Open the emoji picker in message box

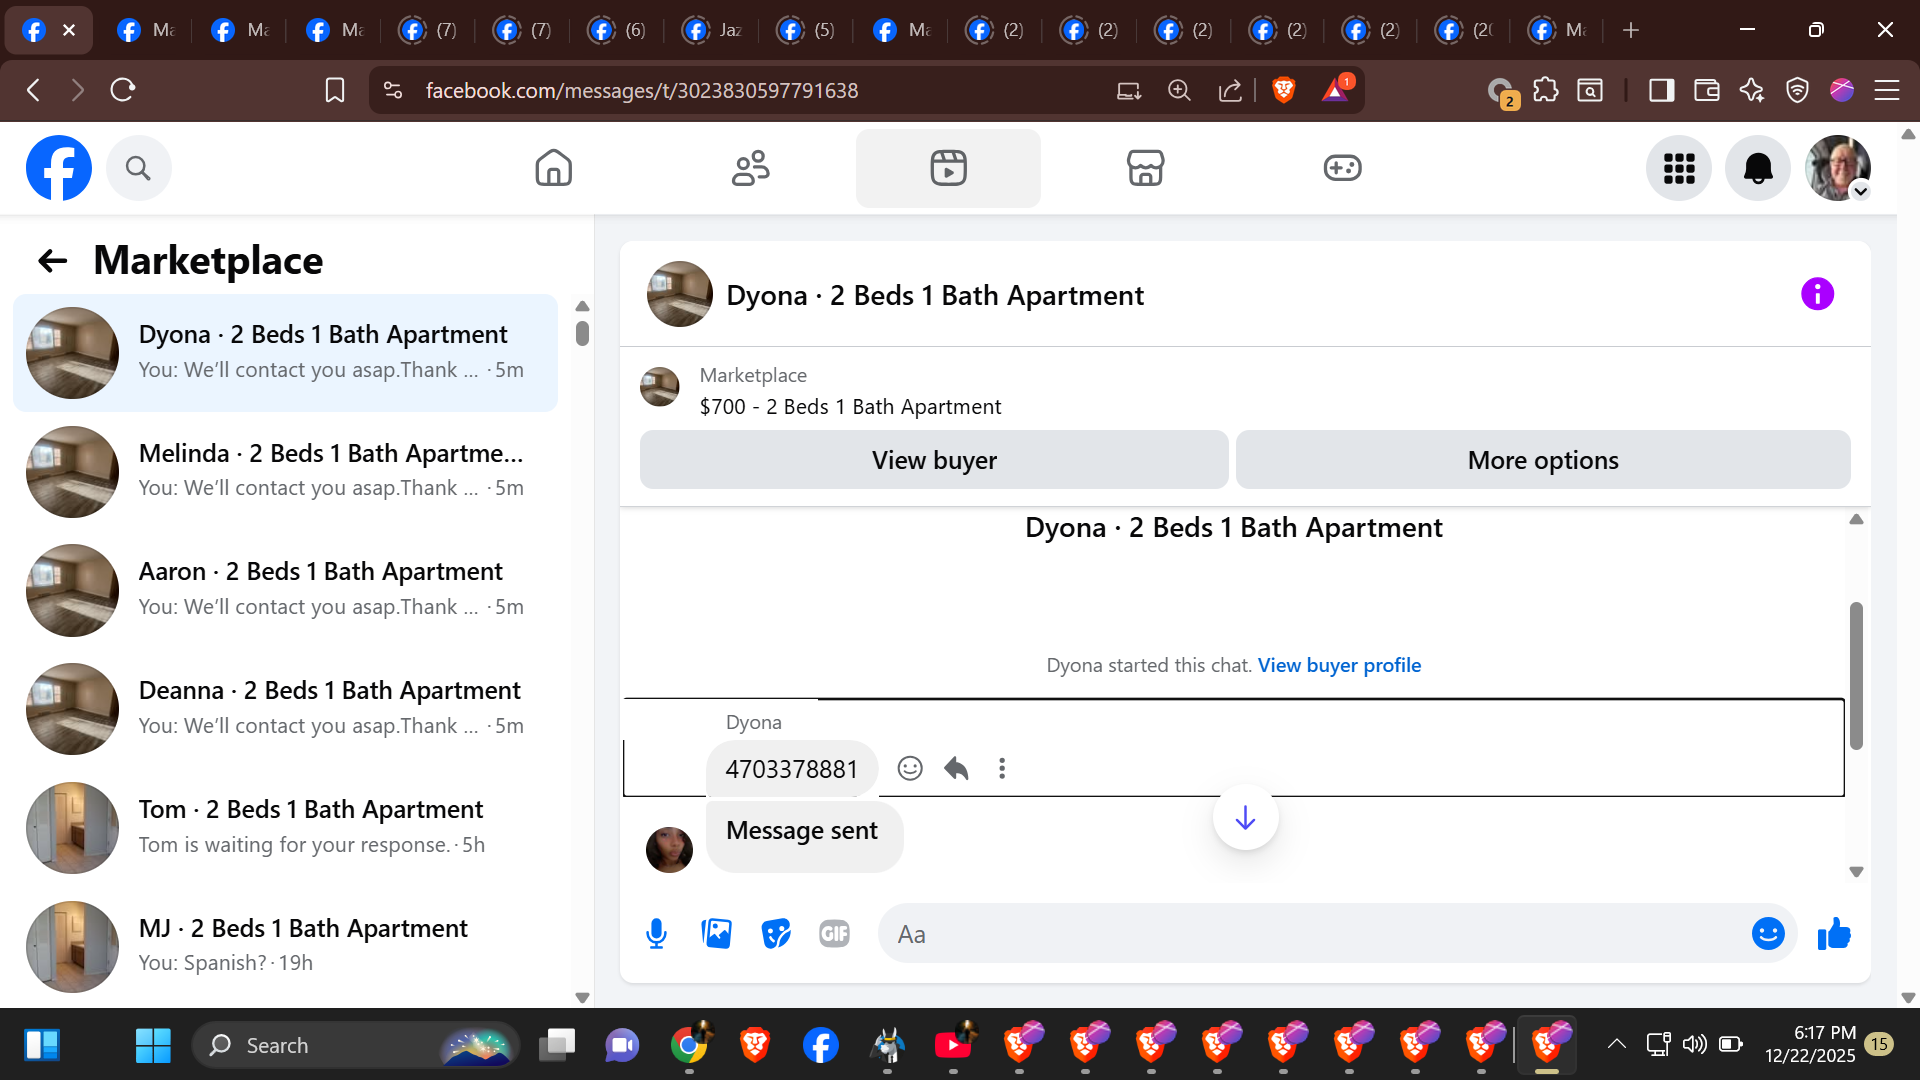[x=1767, y=934]
